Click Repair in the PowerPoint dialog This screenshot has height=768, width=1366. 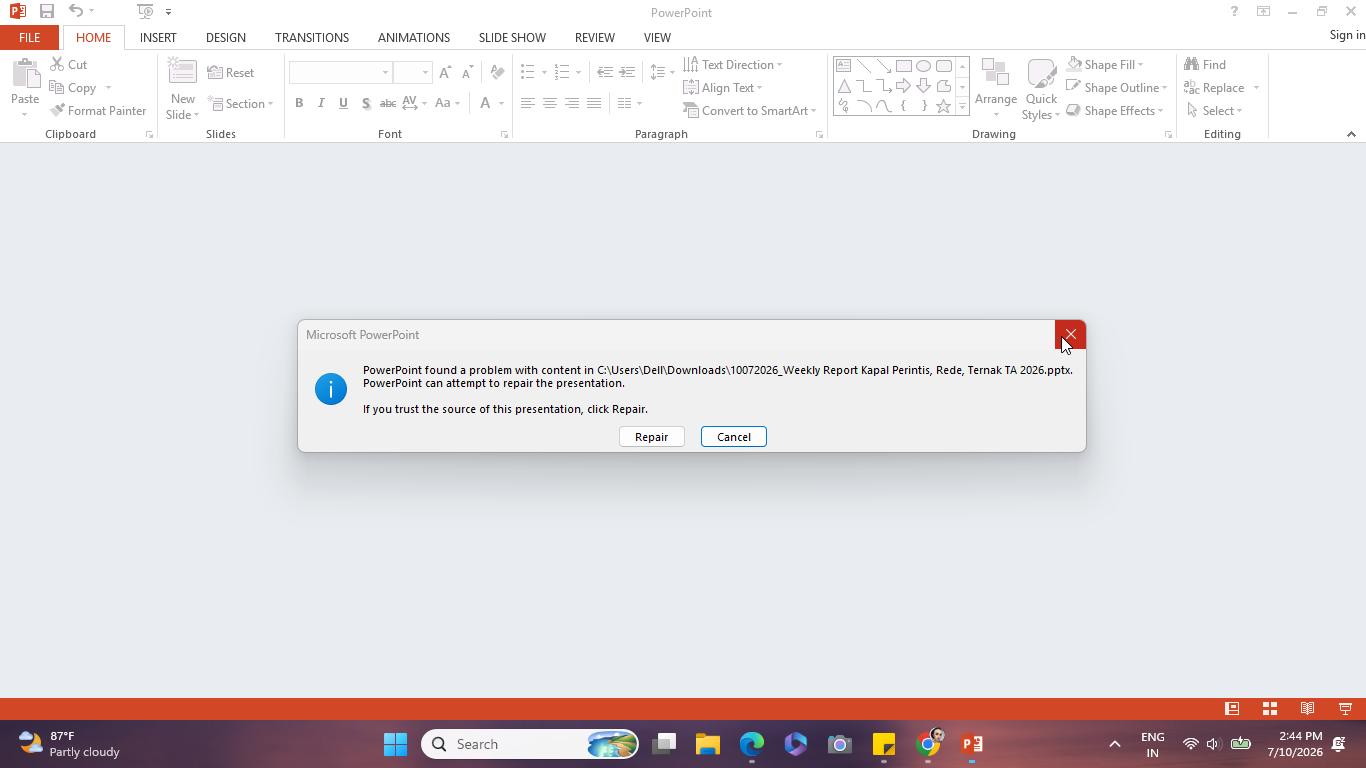click(651, 437)
